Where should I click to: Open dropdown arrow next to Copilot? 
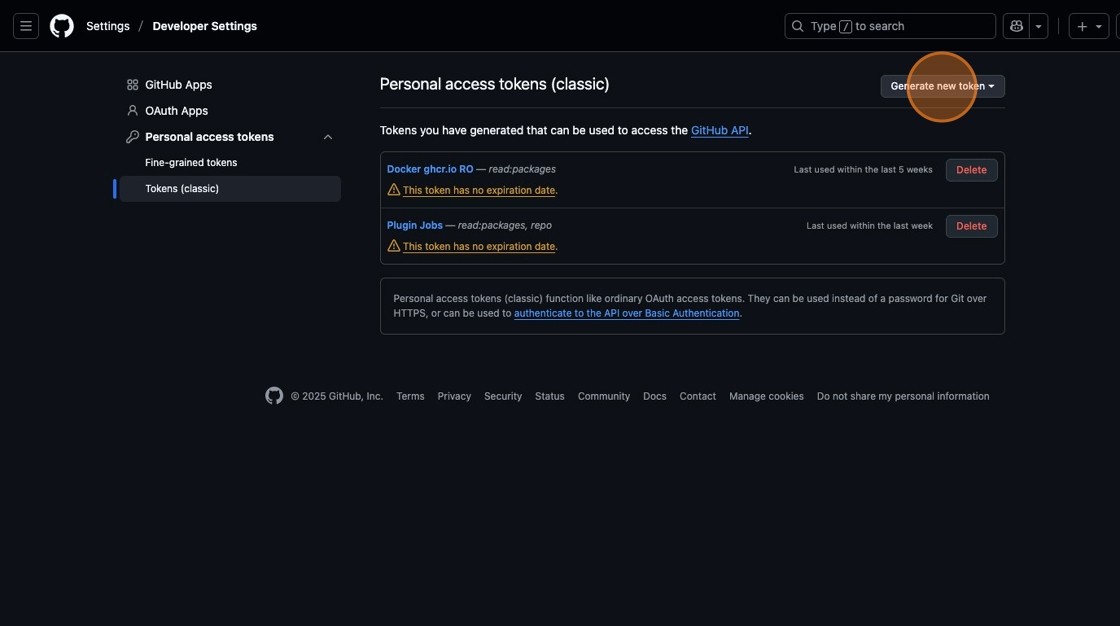click(x=1038, y=26)
